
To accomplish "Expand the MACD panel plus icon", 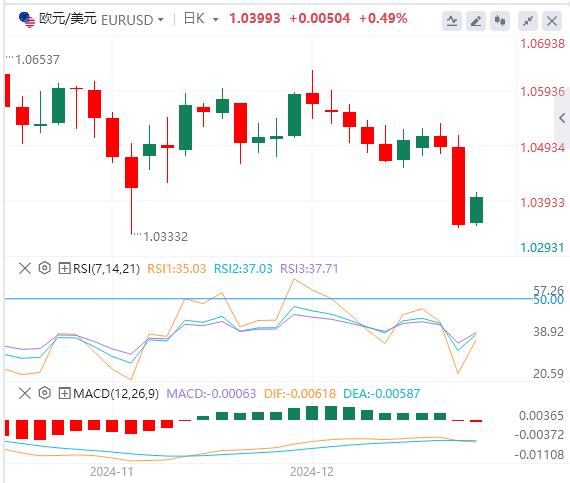I will point(64,393).
